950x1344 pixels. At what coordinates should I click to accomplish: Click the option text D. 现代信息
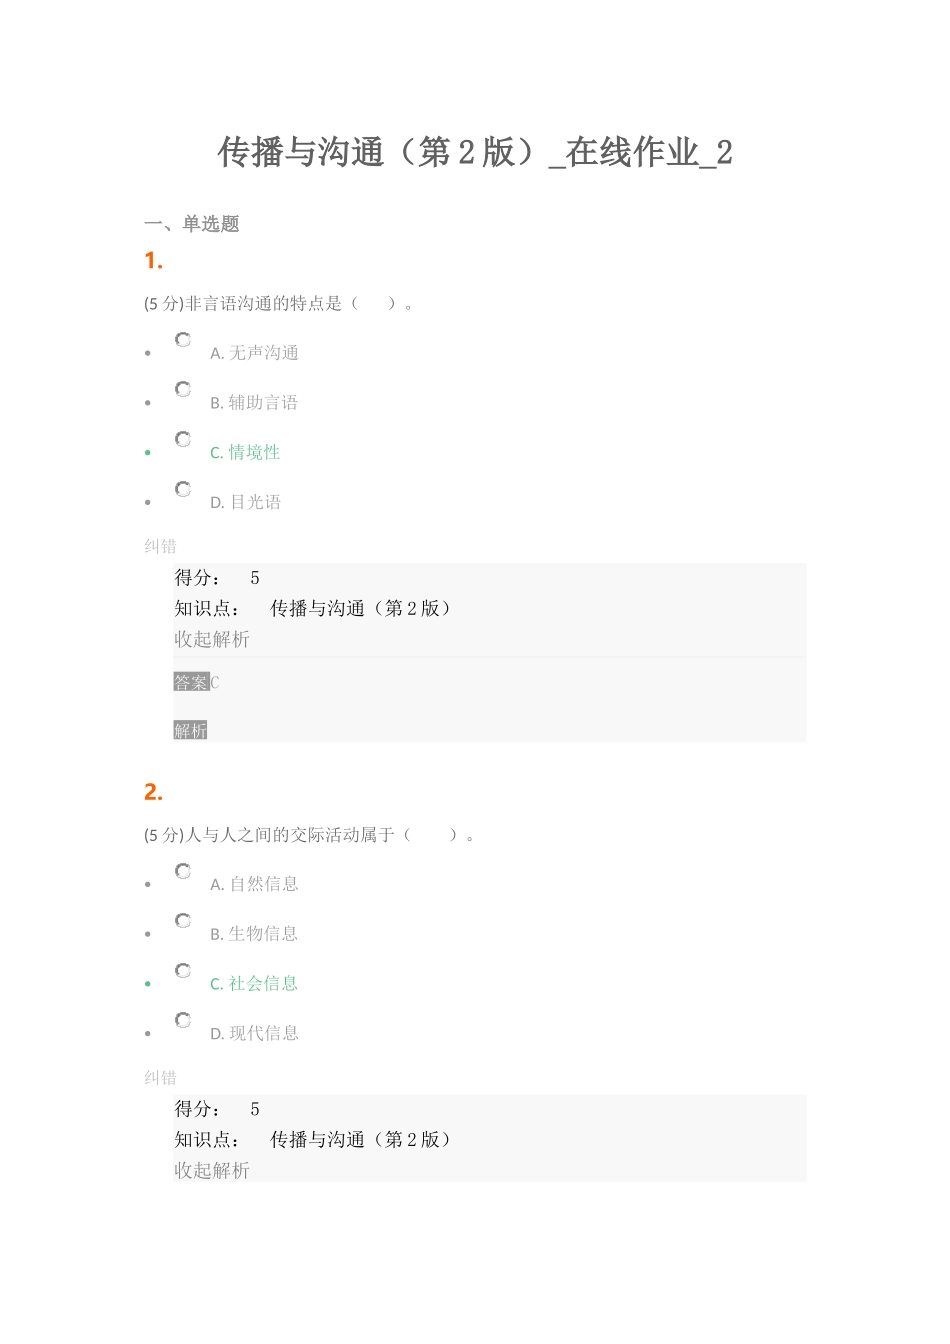pos(254,1034)
